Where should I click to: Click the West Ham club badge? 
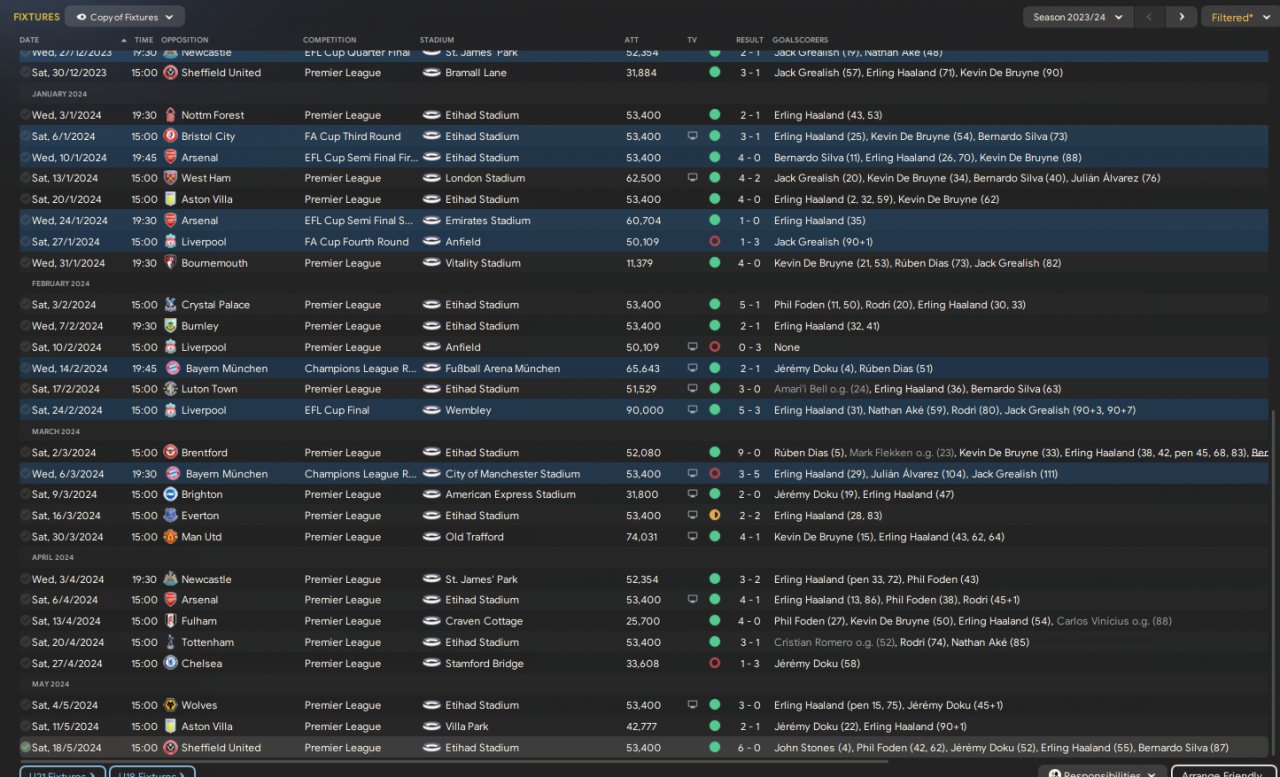click(170, 178)
